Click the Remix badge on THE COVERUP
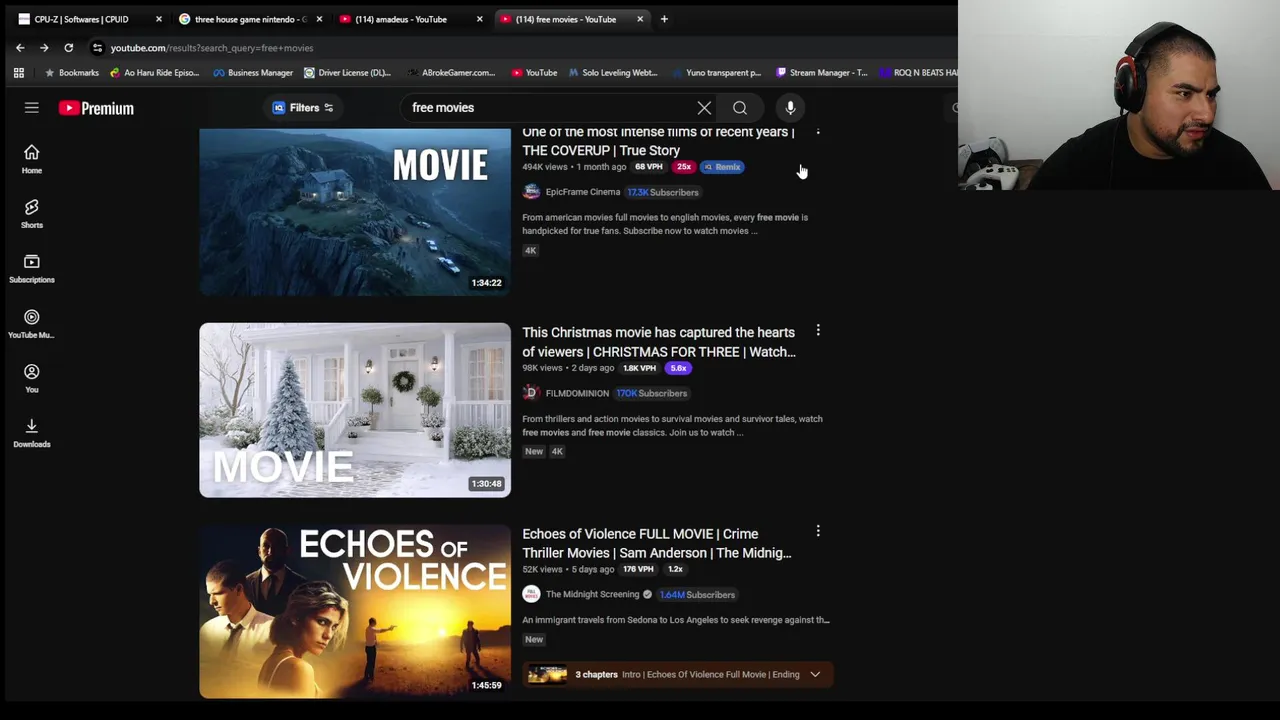Viewport: 1280px width, 720px height. click(722, 167)
